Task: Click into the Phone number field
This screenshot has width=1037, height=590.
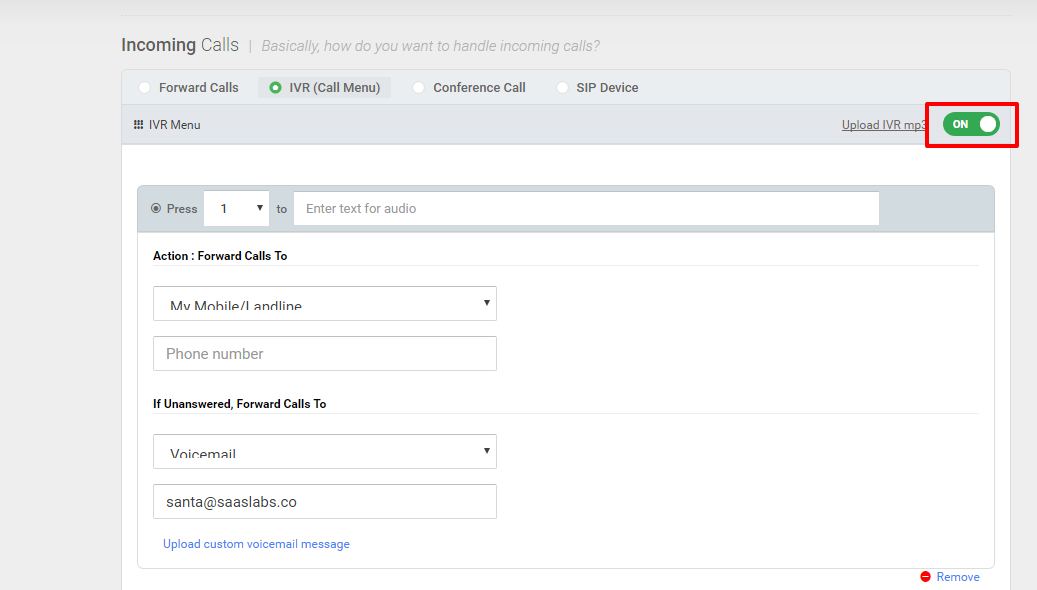Action: click(324, 354)
